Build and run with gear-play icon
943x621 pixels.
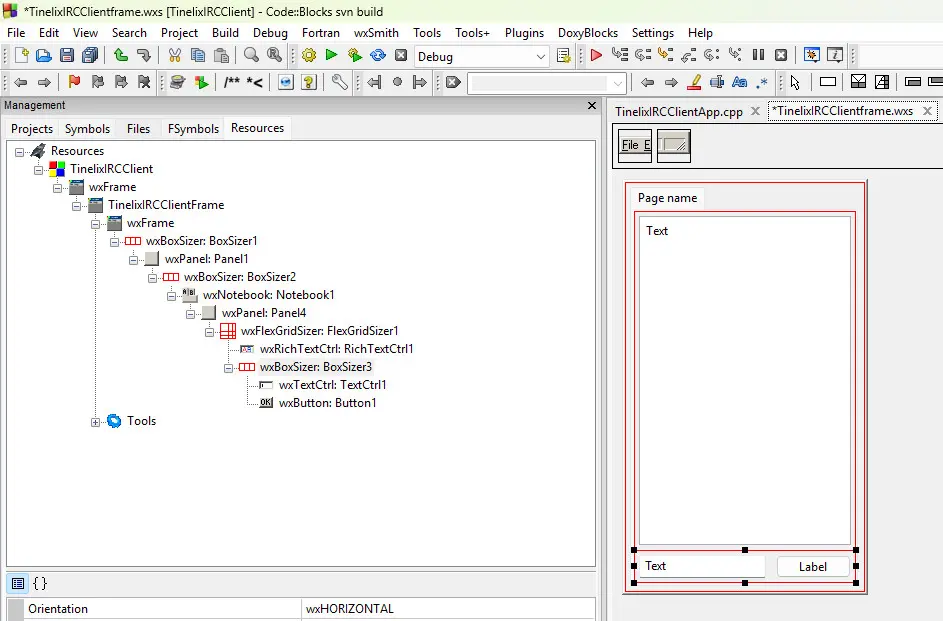point(355,55)
